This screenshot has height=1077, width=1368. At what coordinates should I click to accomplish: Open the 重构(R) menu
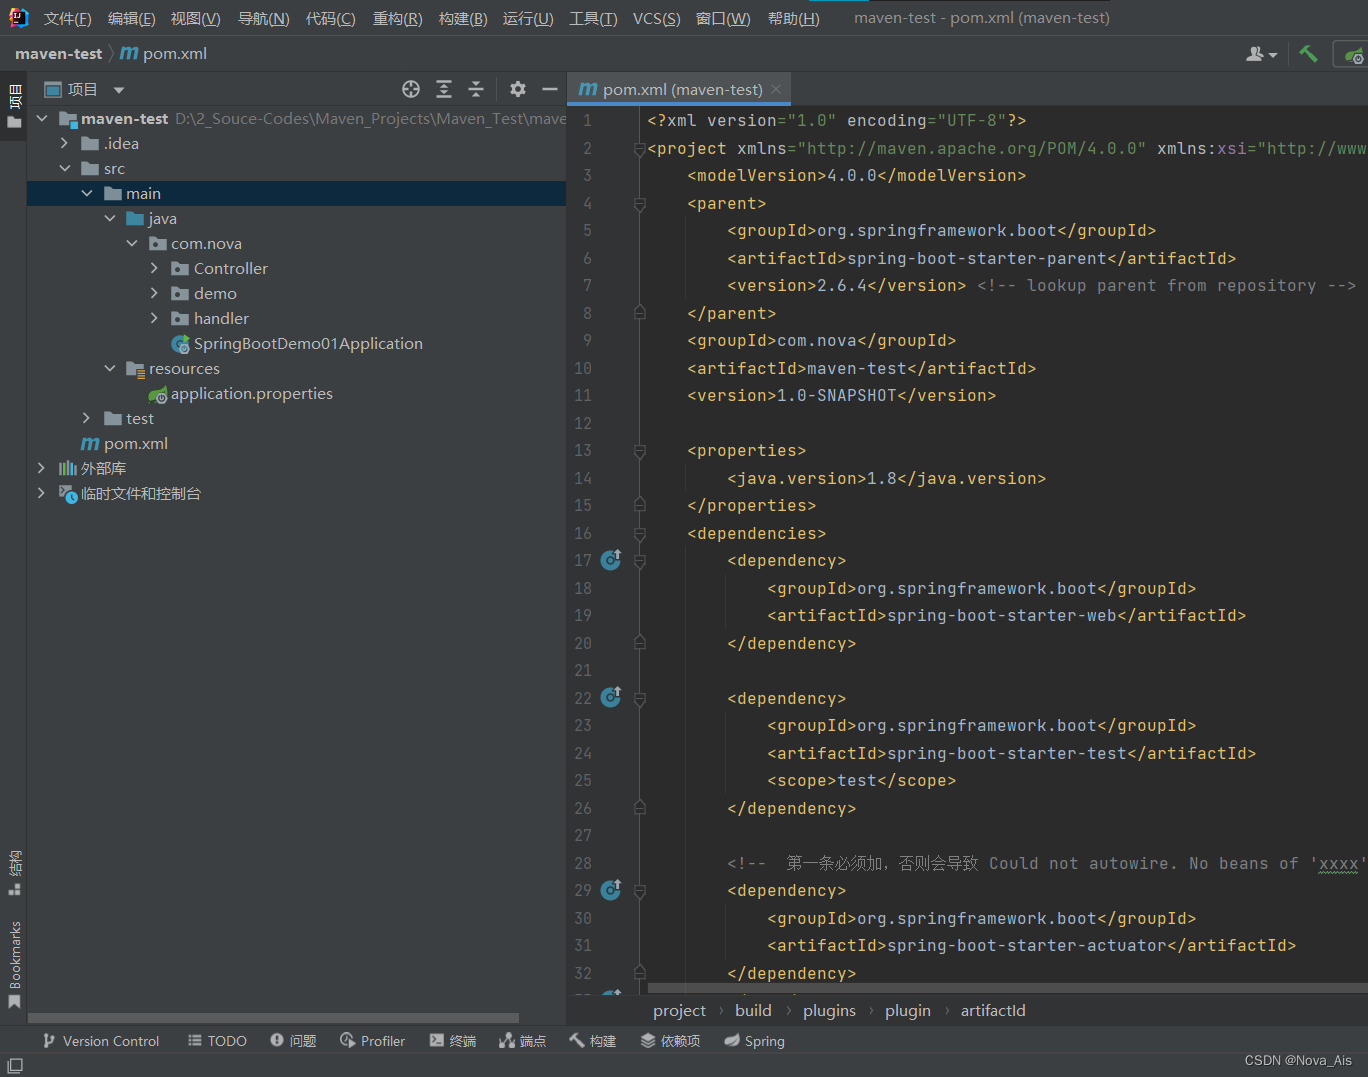pos(397,18)
